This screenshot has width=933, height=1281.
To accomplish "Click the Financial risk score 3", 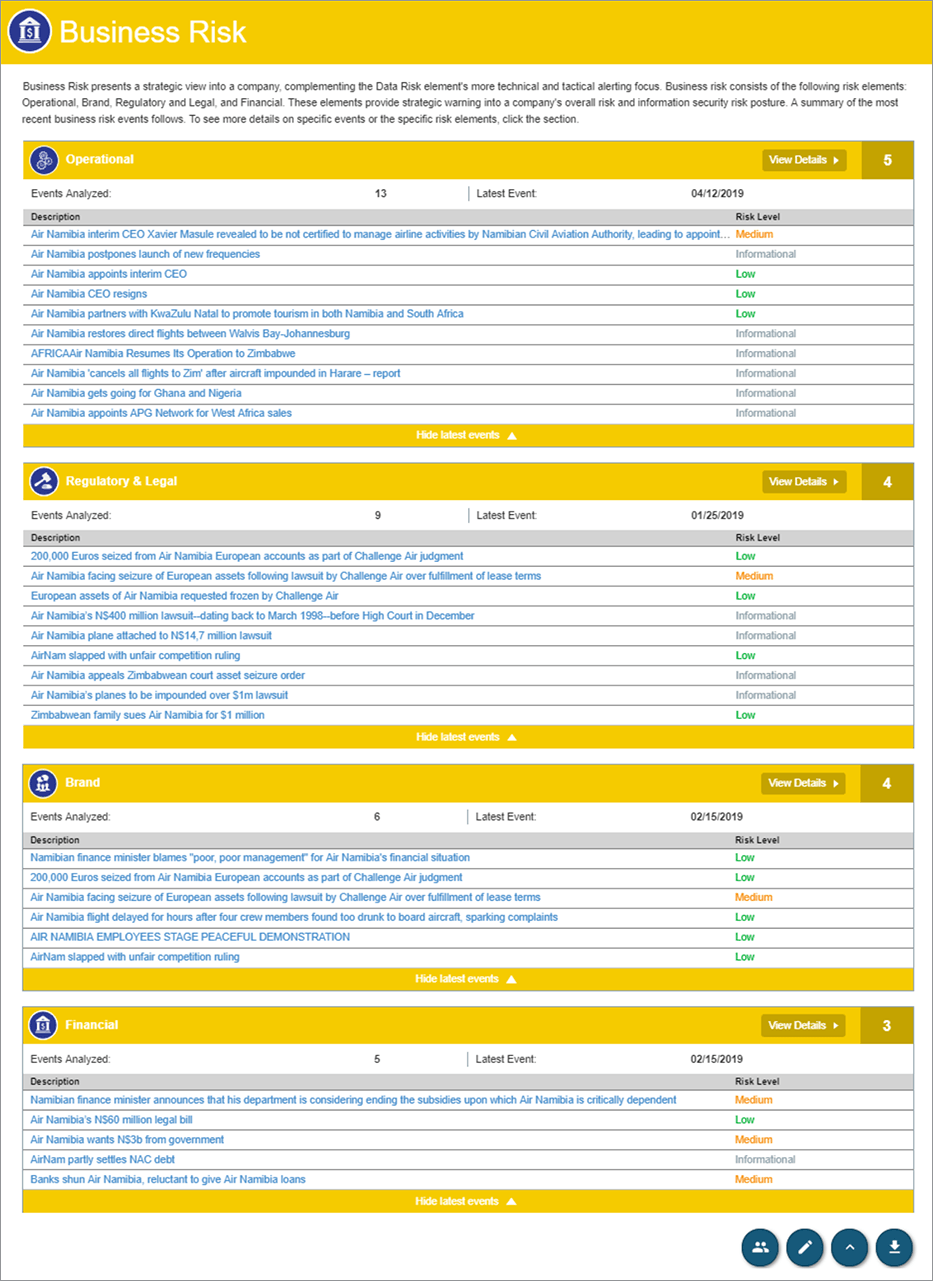I will pyautogui.click(x=887, y=1025).
